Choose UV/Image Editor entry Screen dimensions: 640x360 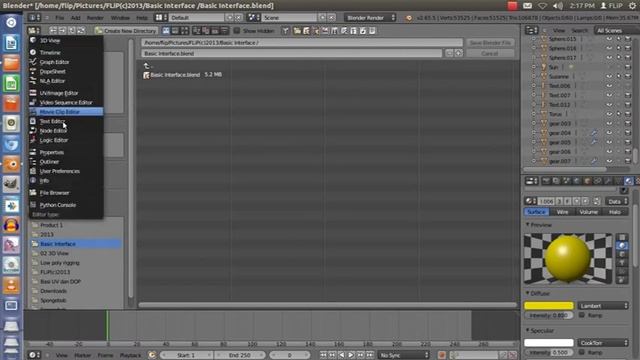(x=65, y=93)
